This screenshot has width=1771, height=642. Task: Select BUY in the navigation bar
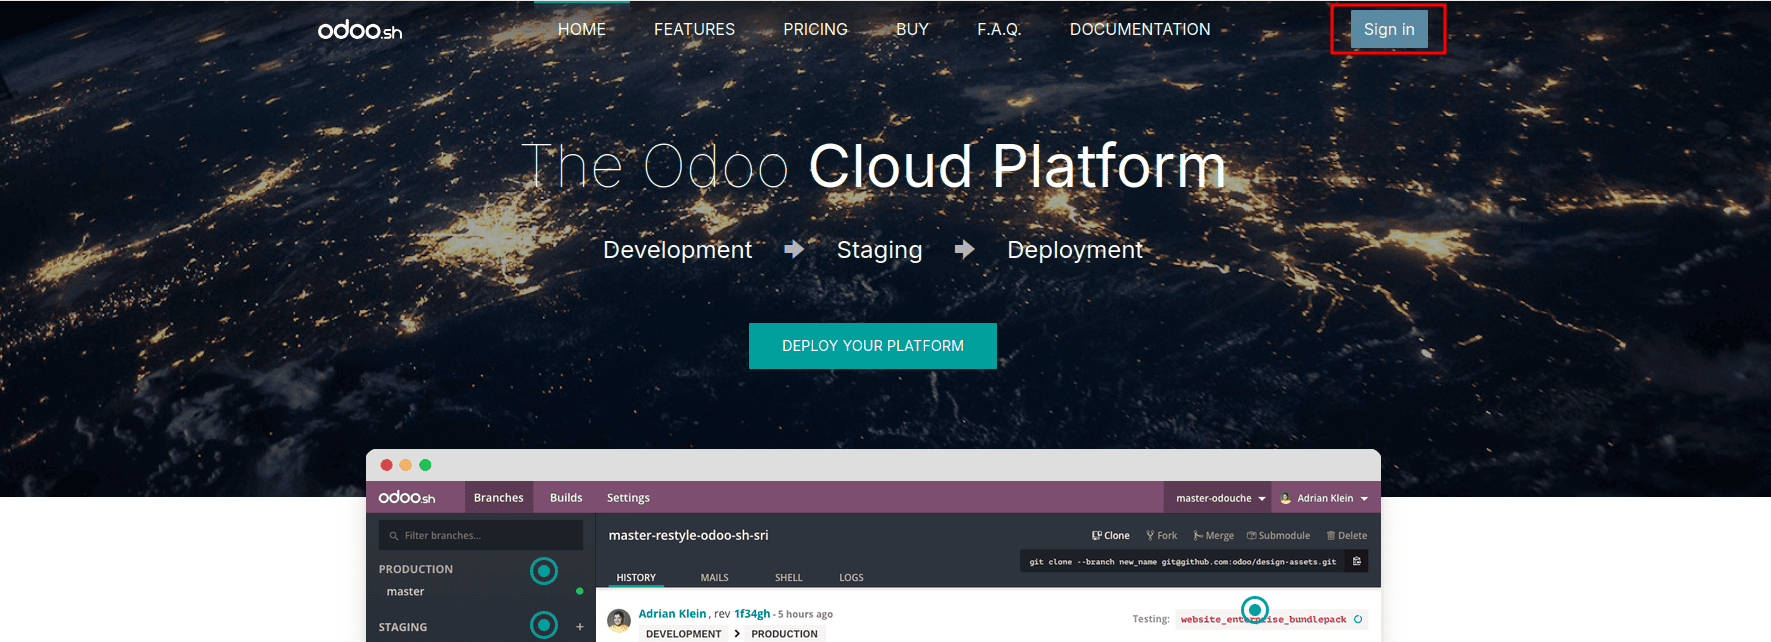912,29
